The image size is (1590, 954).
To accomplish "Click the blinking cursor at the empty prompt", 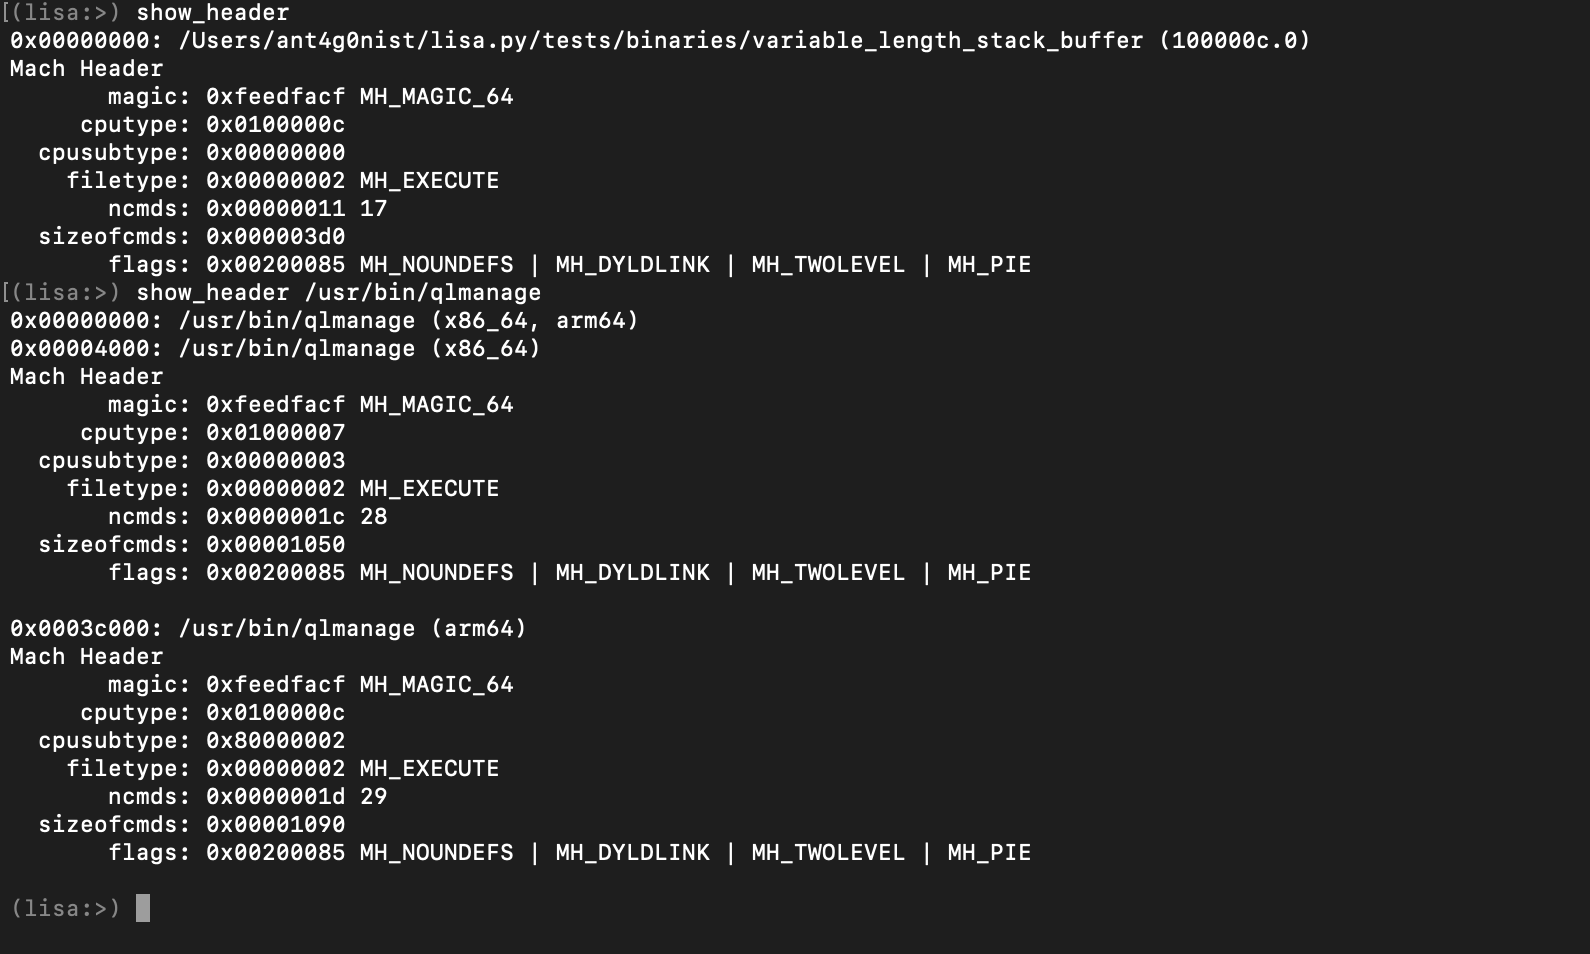I will [143, 908].
